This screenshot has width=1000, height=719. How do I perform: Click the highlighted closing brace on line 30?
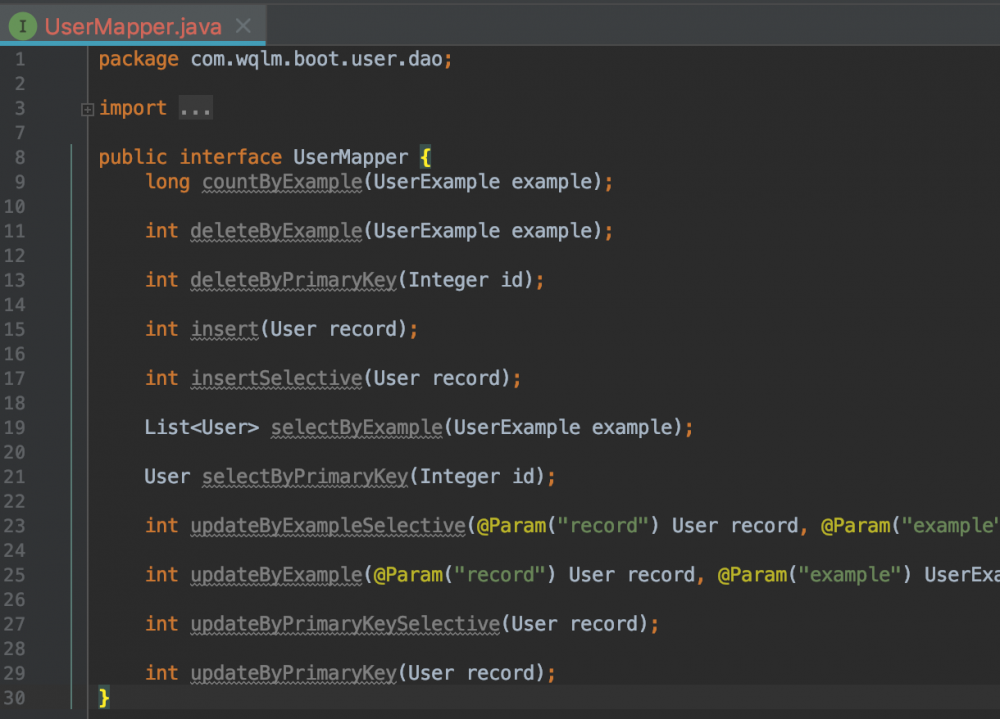(x=104, y=697)
